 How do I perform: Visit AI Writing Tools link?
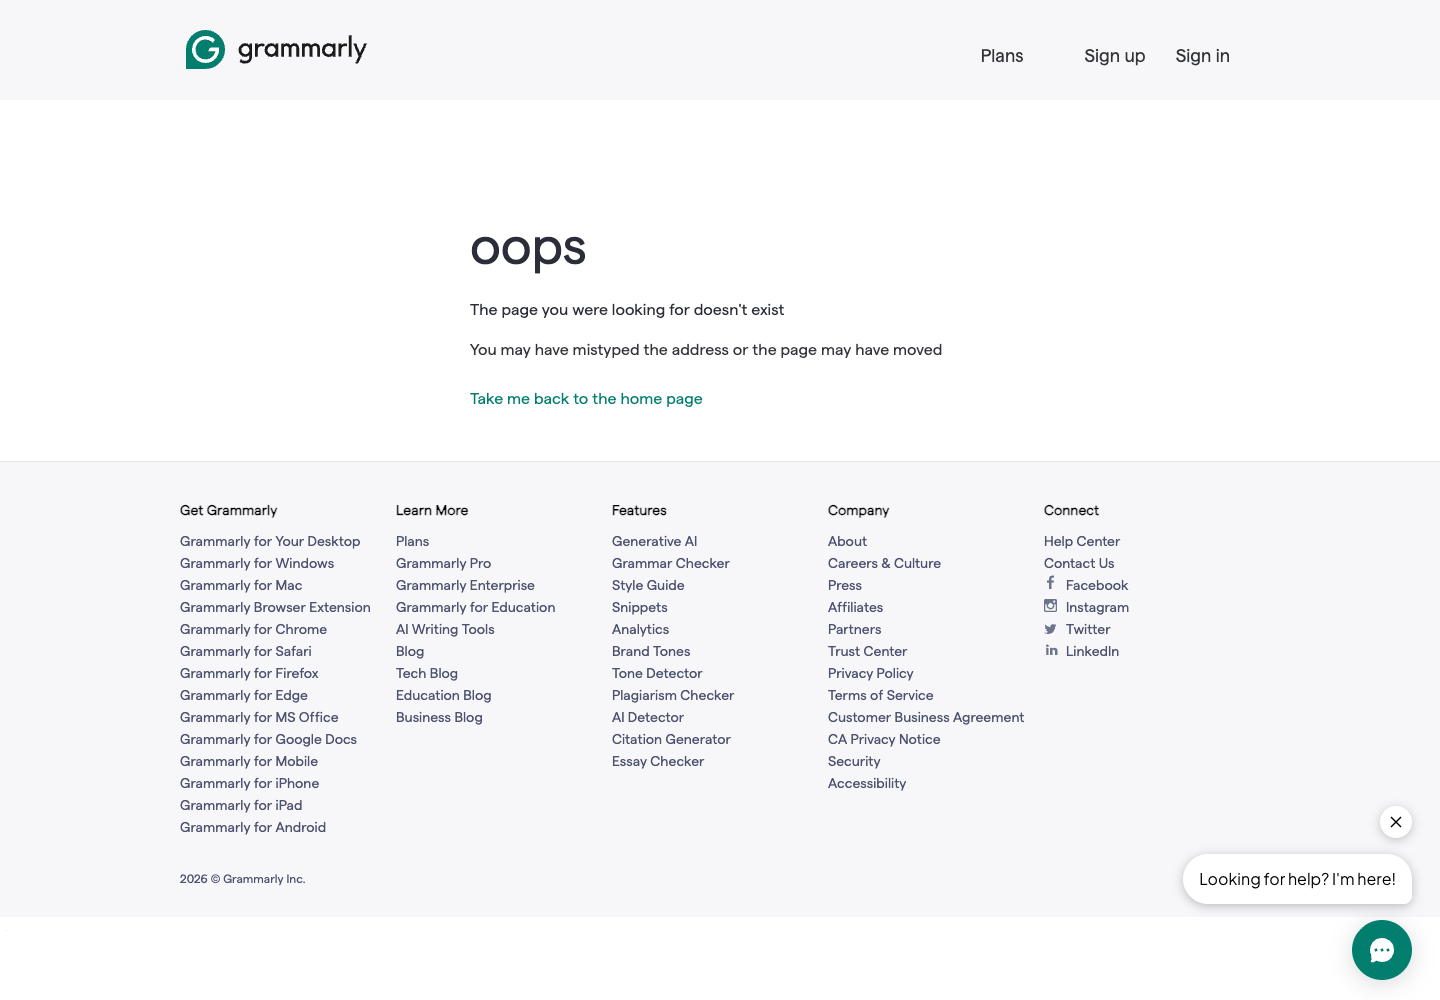tap(445, 629)
